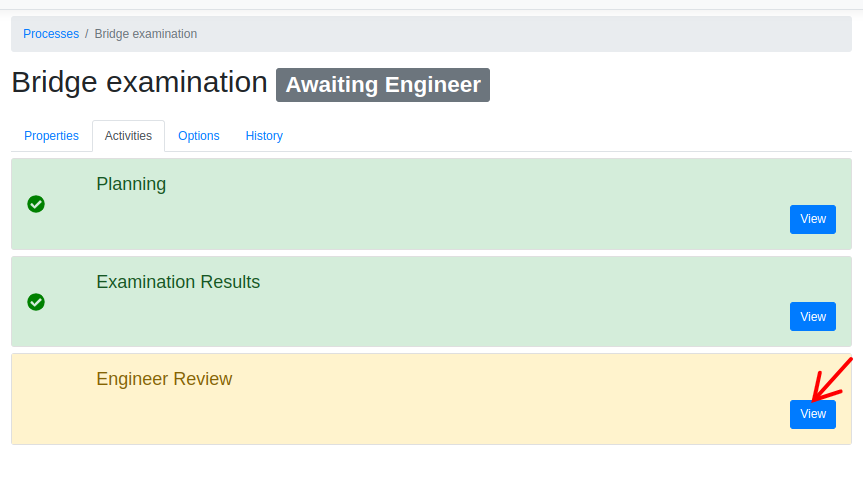The width and height of the screenshot is (863, 478).
Task: Select the Activities tab
Action: 128,136
